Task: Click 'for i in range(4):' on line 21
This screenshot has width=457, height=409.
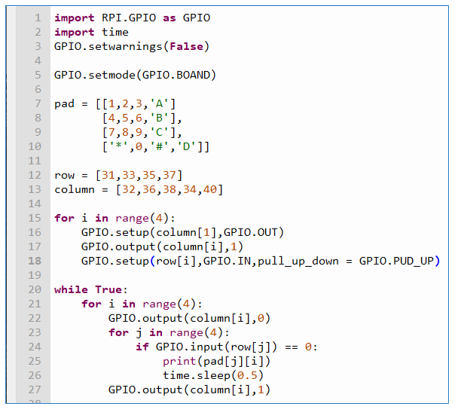Action: point(142,304)
